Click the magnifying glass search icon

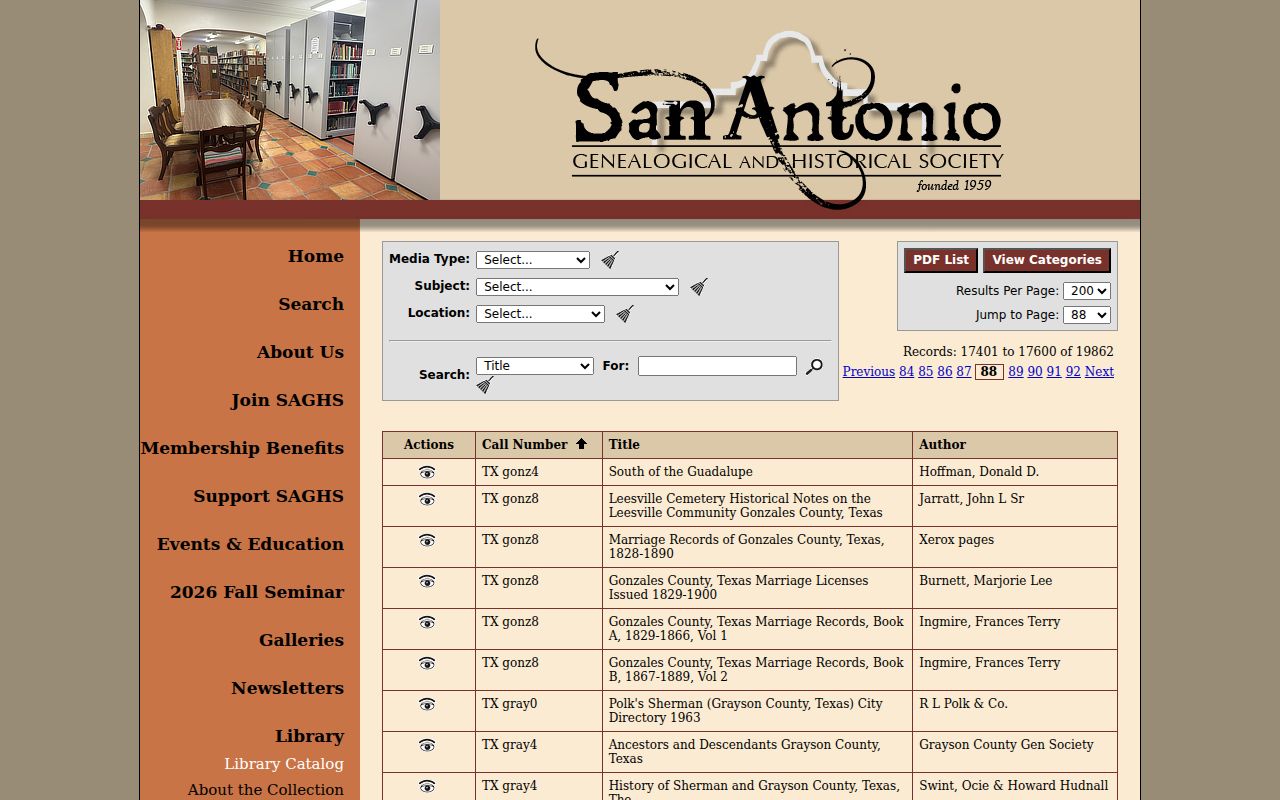point(814,367)
